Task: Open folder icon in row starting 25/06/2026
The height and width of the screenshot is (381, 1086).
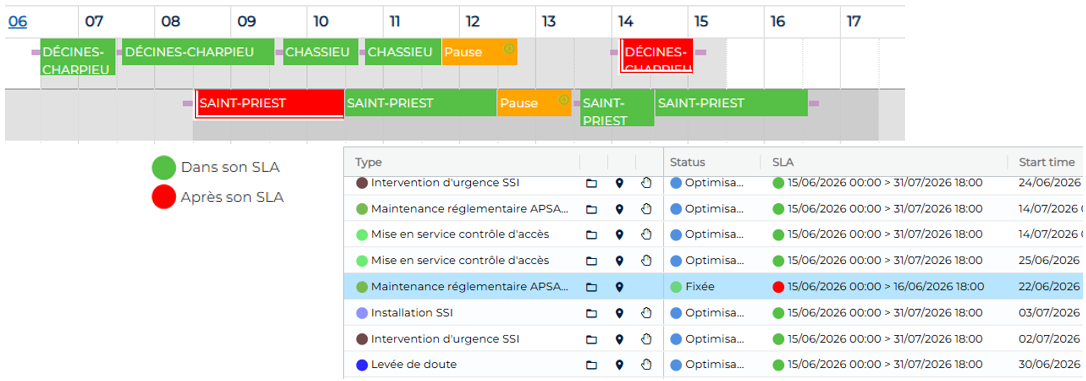Action: [591, 261]
